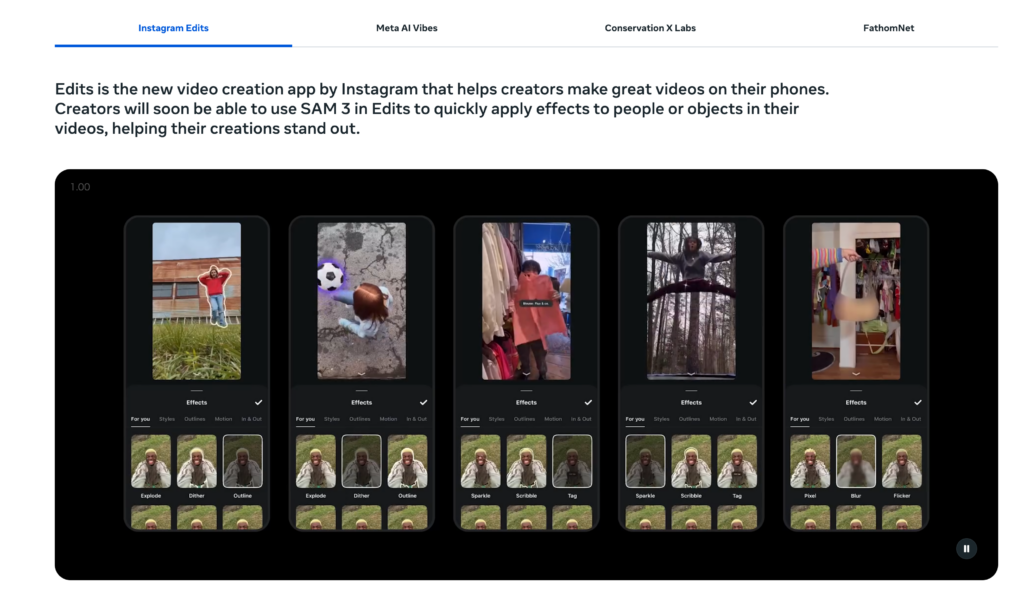The height and width of the screenshot is (590, 1024).
Task: Confirm effects checkmark on the soccer ball phone
Action: (423, 402)
